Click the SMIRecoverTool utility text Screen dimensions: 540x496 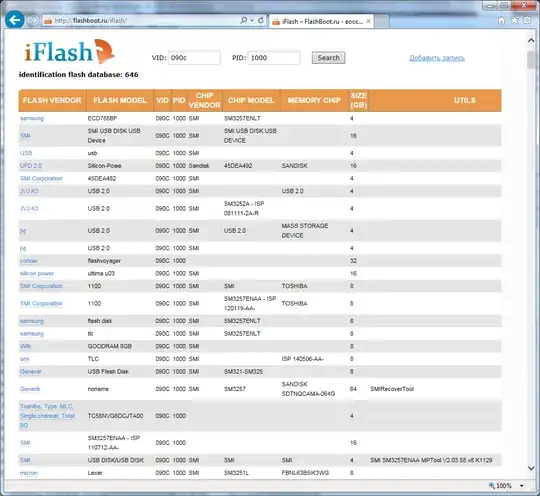pyautogui.click(x=392, y=389)
